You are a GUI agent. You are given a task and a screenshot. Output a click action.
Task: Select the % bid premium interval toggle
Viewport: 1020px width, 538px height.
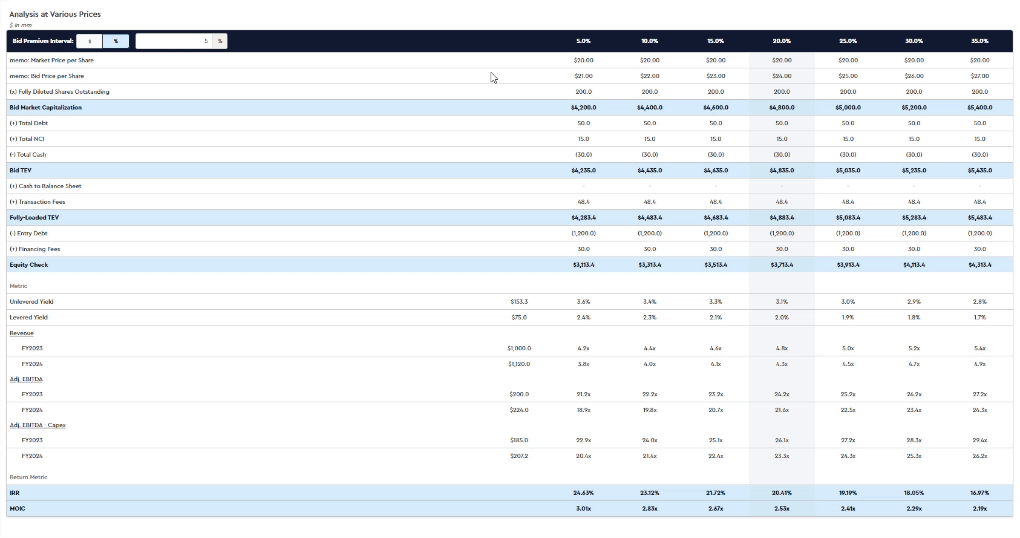(x=115, y=41)
